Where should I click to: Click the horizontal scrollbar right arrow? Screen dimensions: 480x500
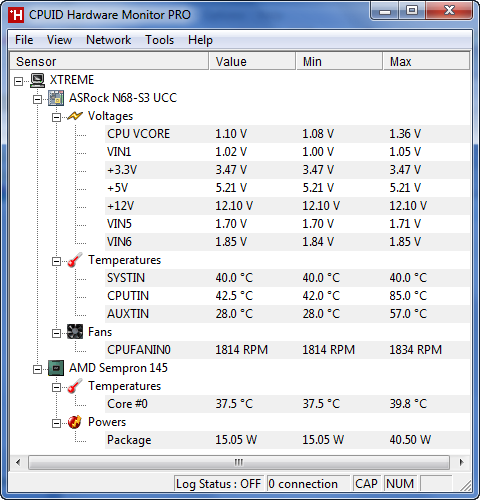462,462
